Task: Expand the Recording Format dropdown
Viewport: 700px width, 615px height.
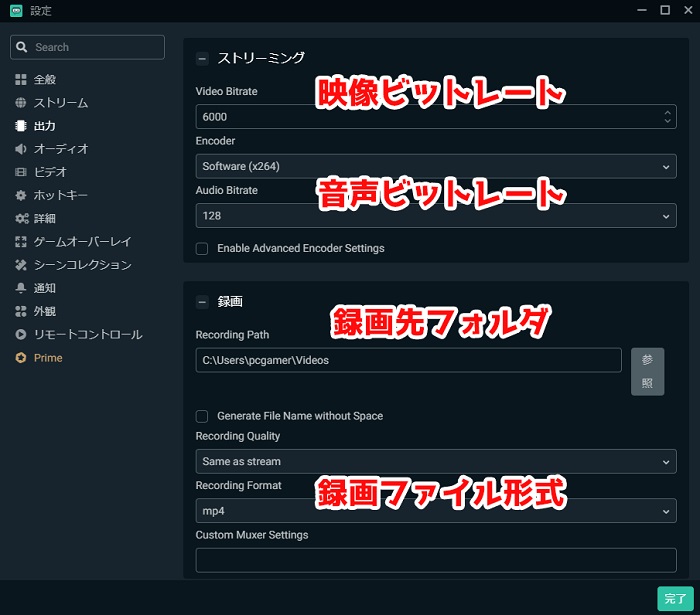Action: pyautogui.click(x=435, y=511)
